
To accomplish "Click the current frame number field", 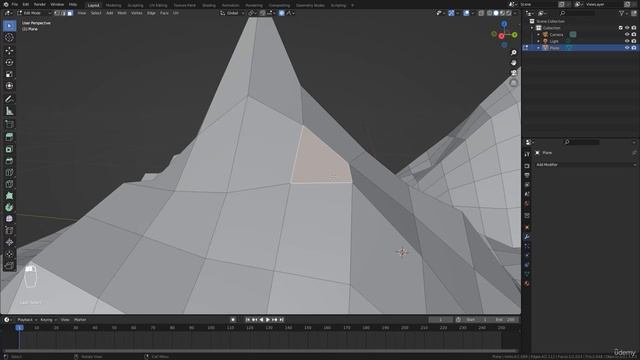I will coord(440,320).
